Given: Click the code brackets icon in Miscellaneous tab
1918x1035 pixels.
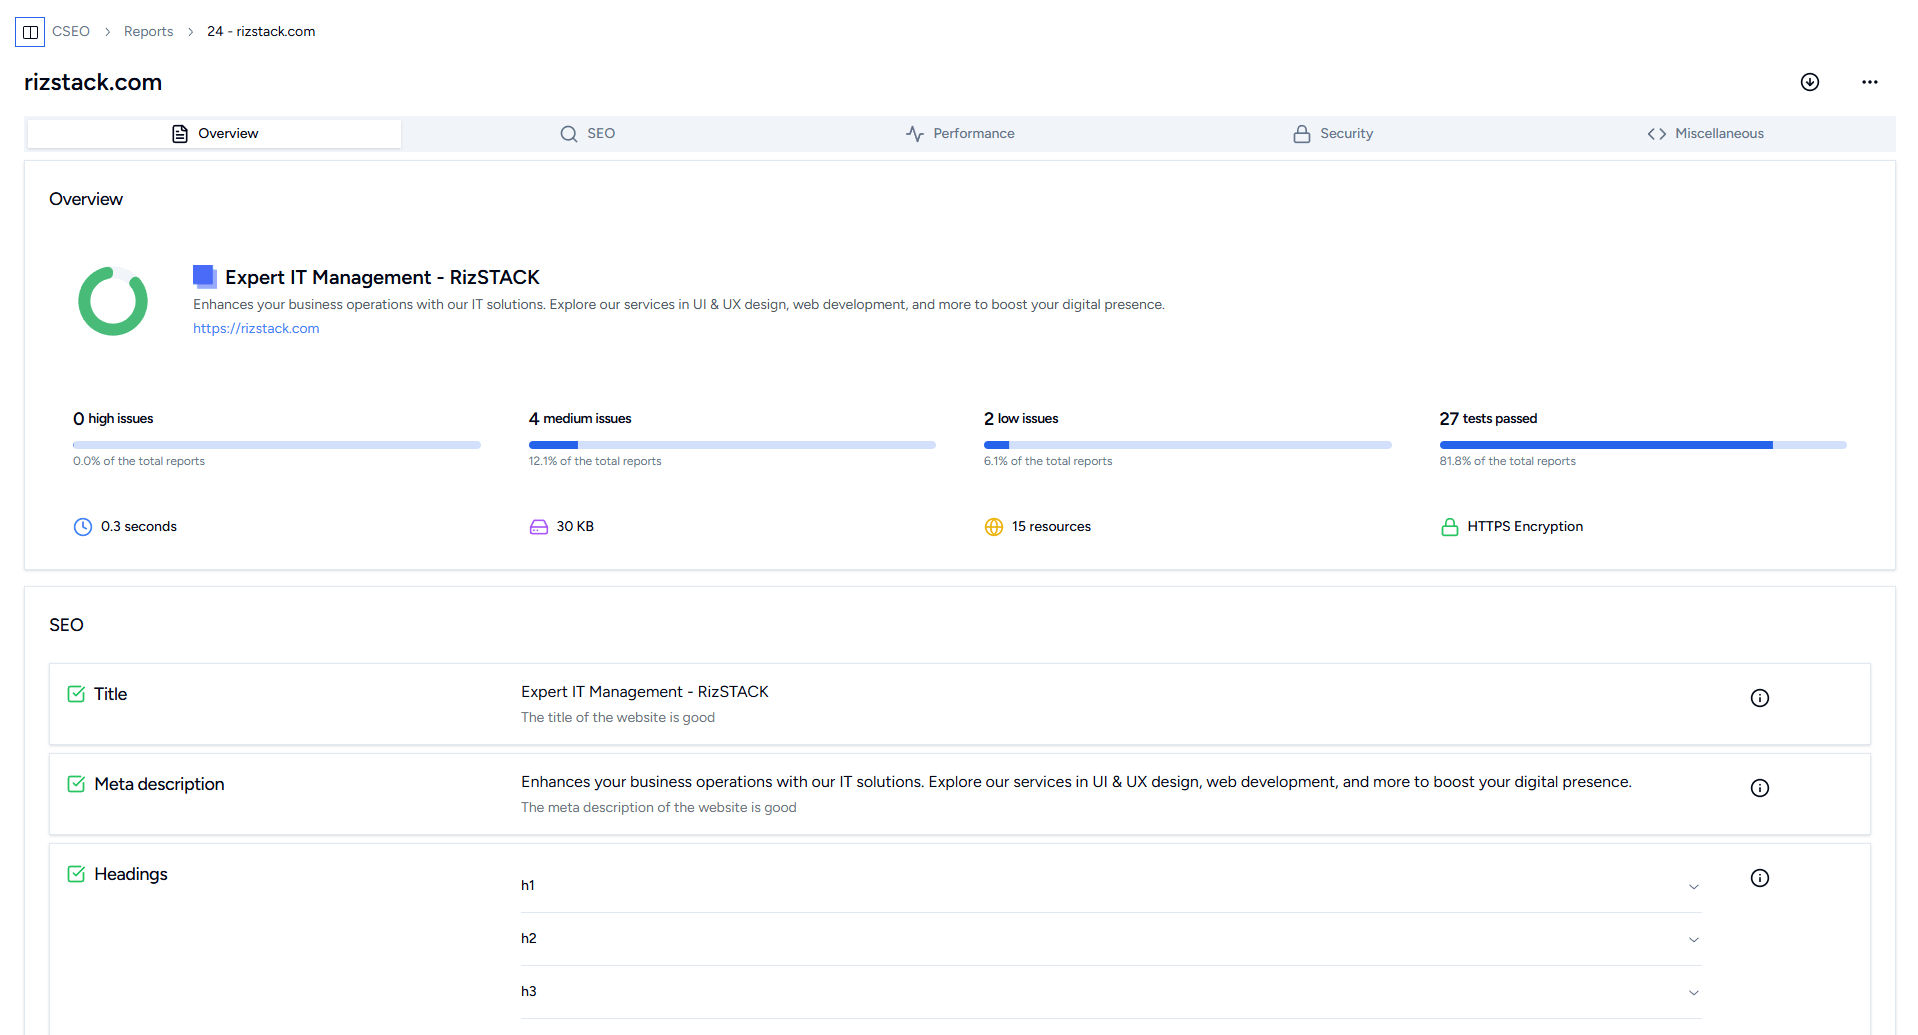Looking at the screenshot, I should pyautogui.click(x=1656, y=134).
